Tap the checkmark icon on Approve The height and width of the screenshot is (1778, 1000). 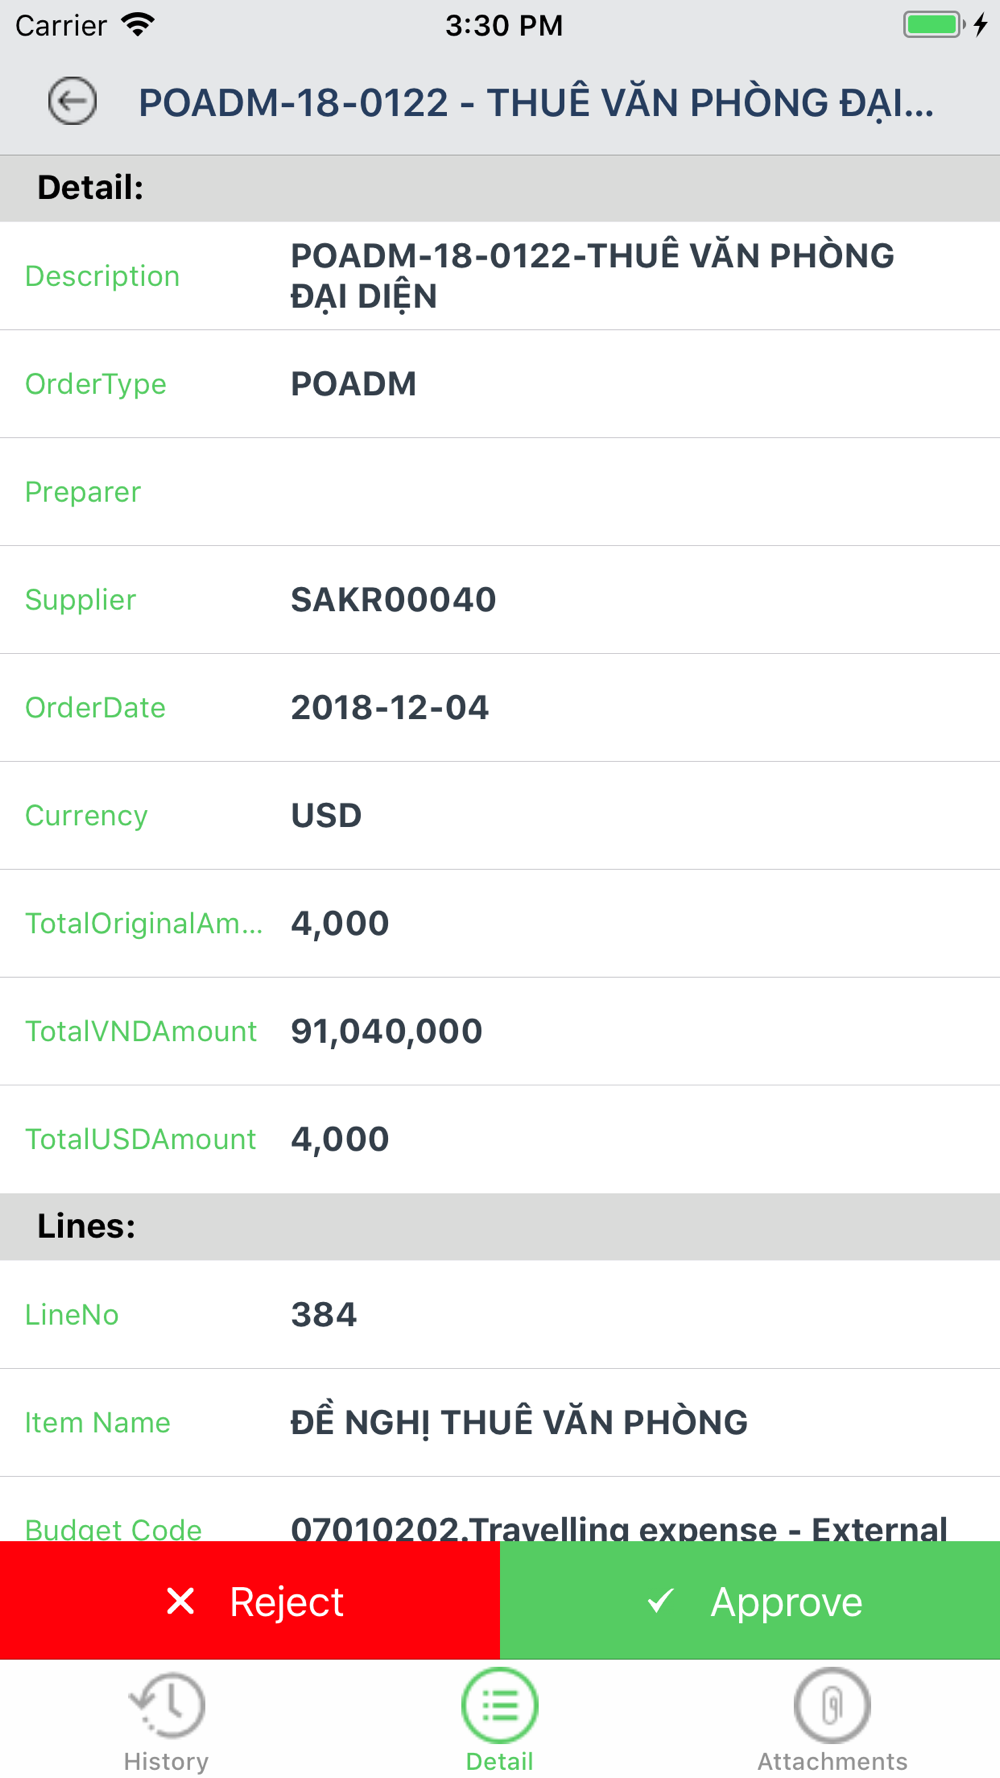pos(660,1601)
